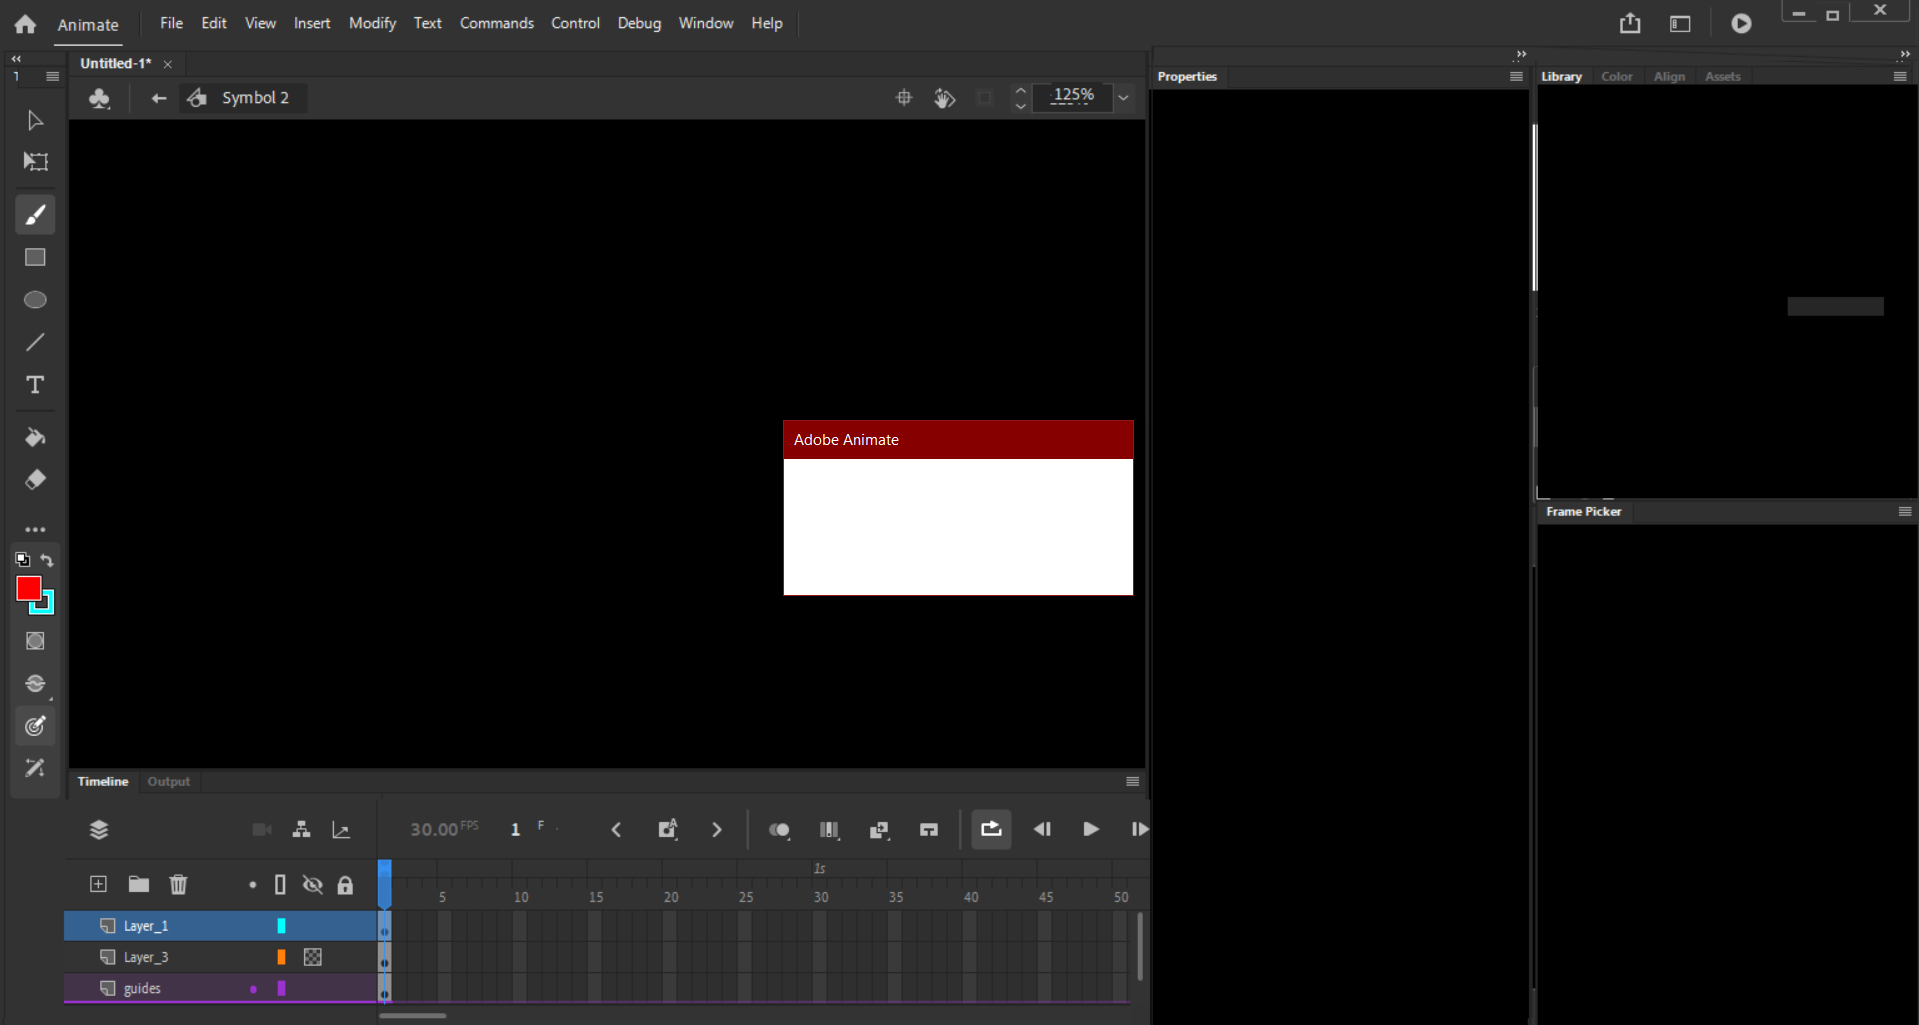
Task: Toggle show all layers as outlines
Action: click(x=280, y=884)
